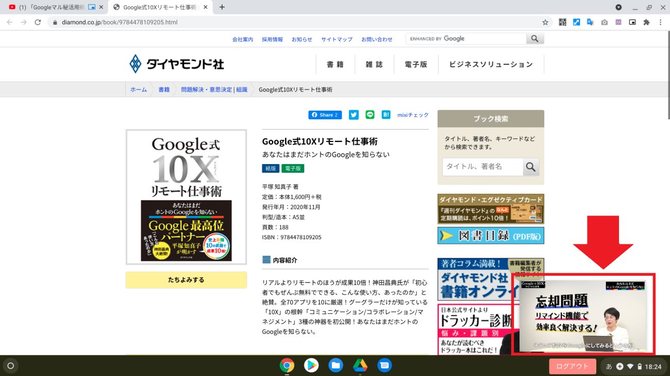Click the Facebook Share button

coord(325,115)
